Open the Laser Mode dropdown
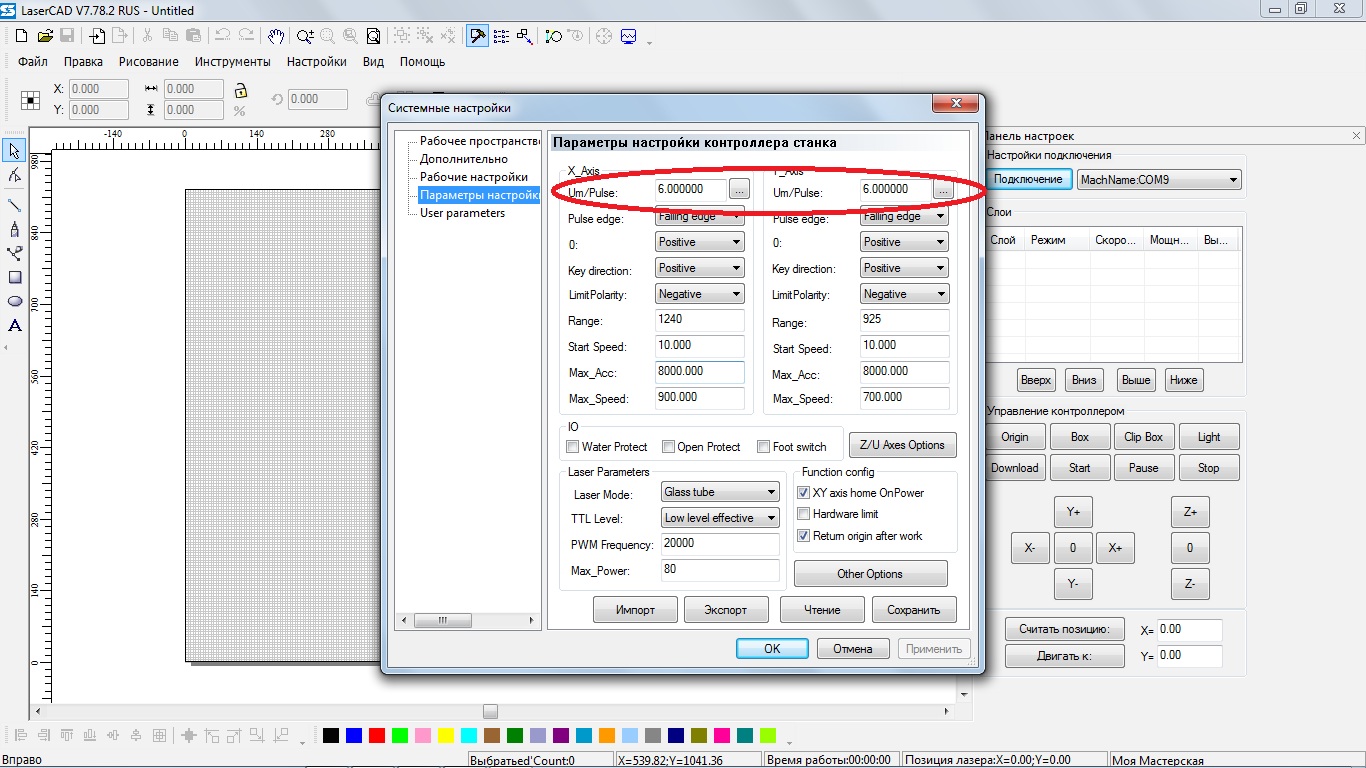This screenshot has height=768, width=1366. [x=720, y=492]
